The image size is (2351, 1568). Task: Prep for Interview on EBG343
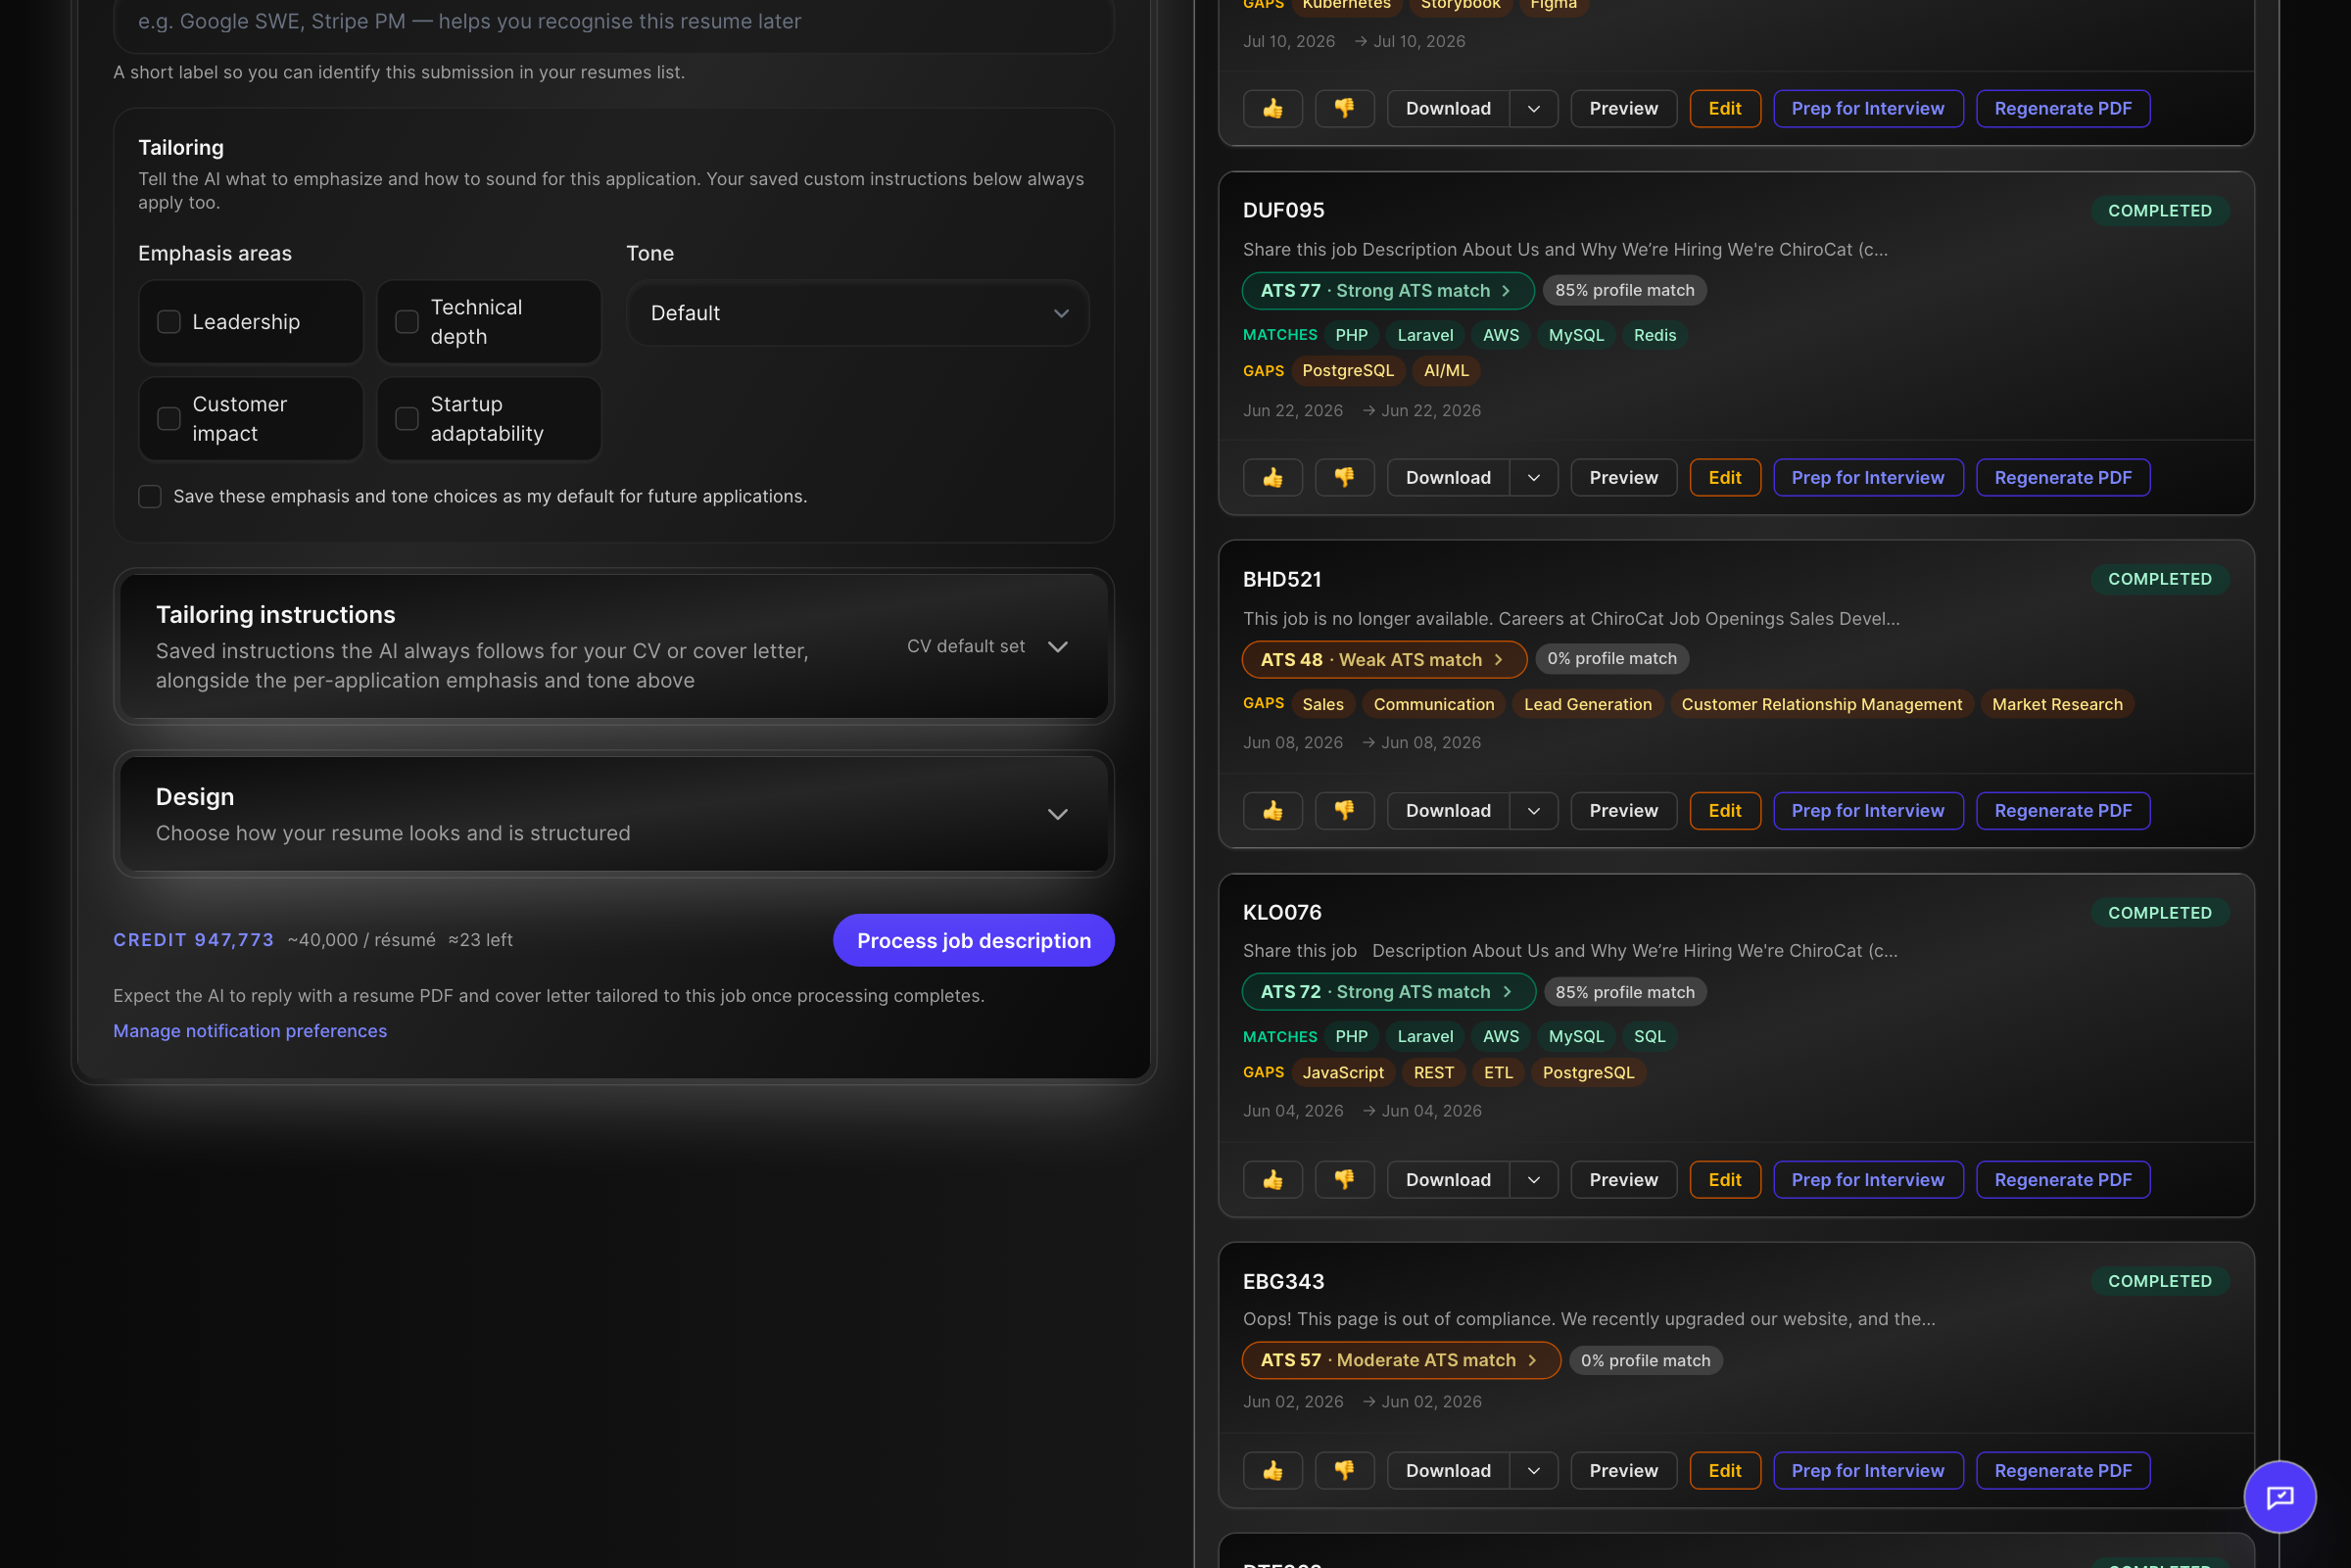pyautogui.click(x=1867, y=1470)
